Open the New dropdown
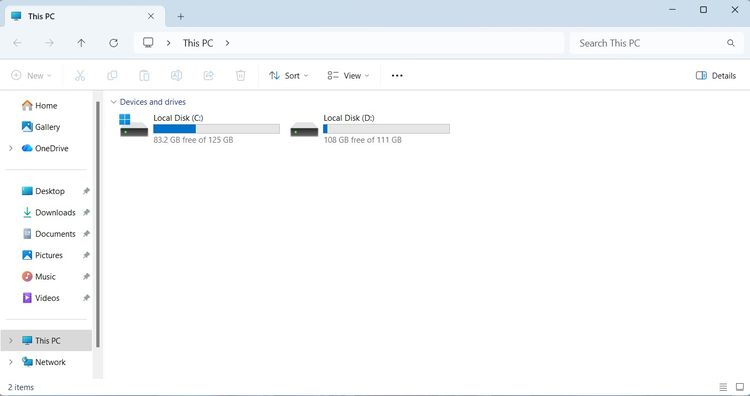The width and height of the screenshot is (750, 396). pos(31,76)
